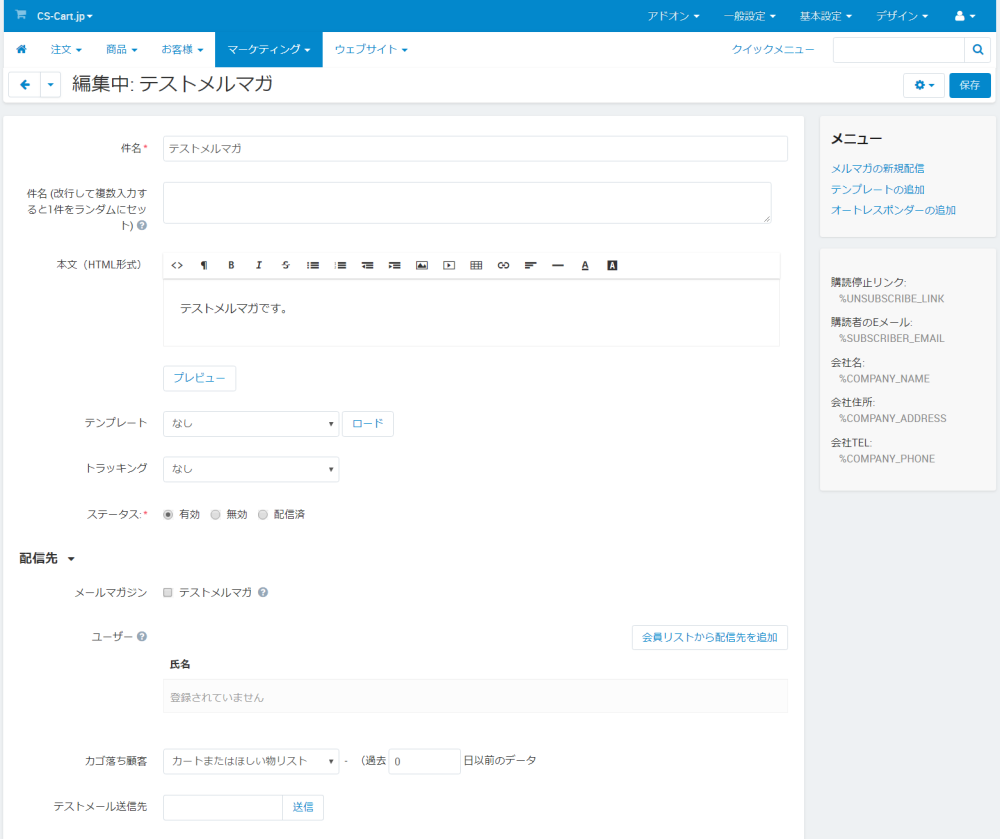Screen dimensions: 1000x839
Task: Focus the top search box
Action: pos(899,50)
